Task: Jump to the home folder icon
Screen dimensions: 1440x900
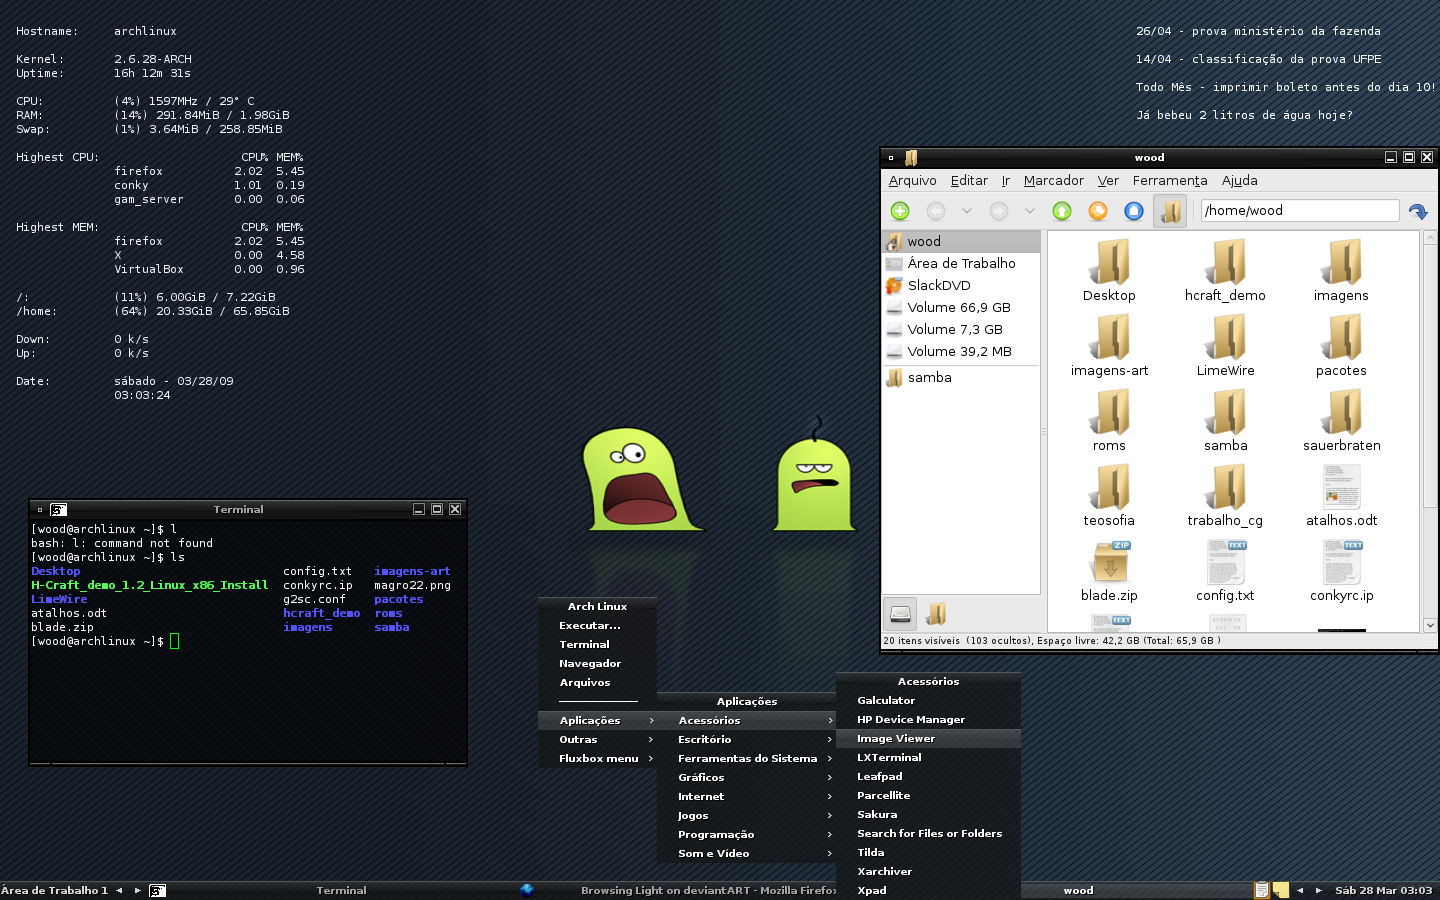Action: click(x=1134, y=211)
